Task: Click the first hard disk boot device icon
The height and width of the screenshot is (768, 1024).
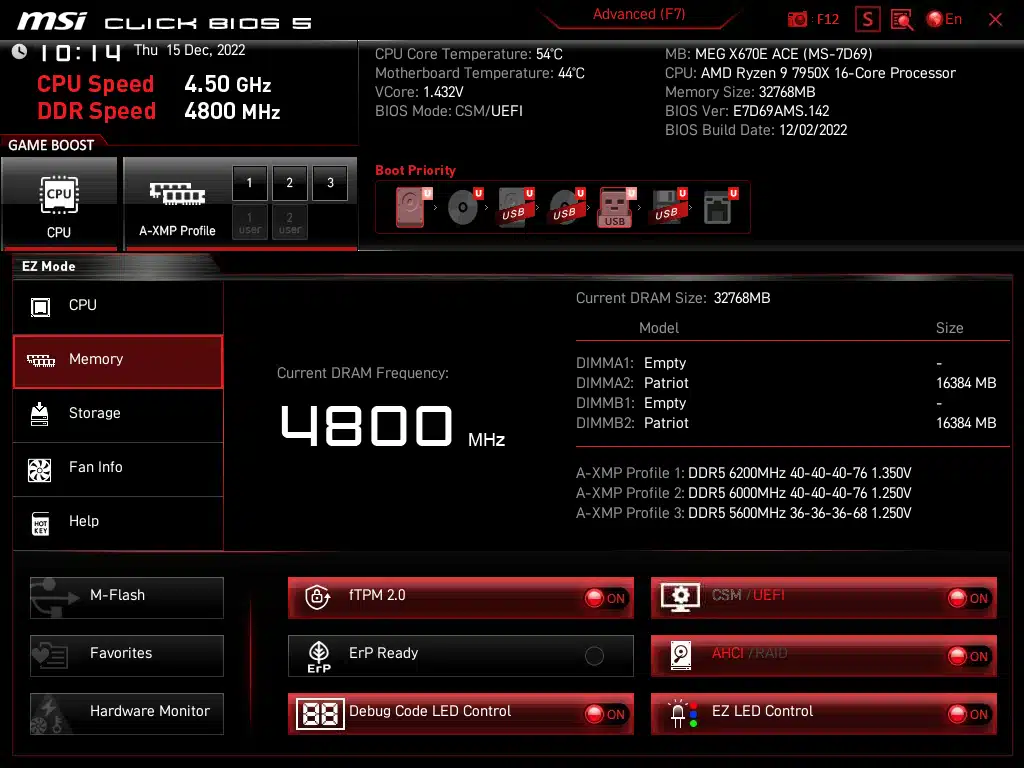Action: point(413,207)
